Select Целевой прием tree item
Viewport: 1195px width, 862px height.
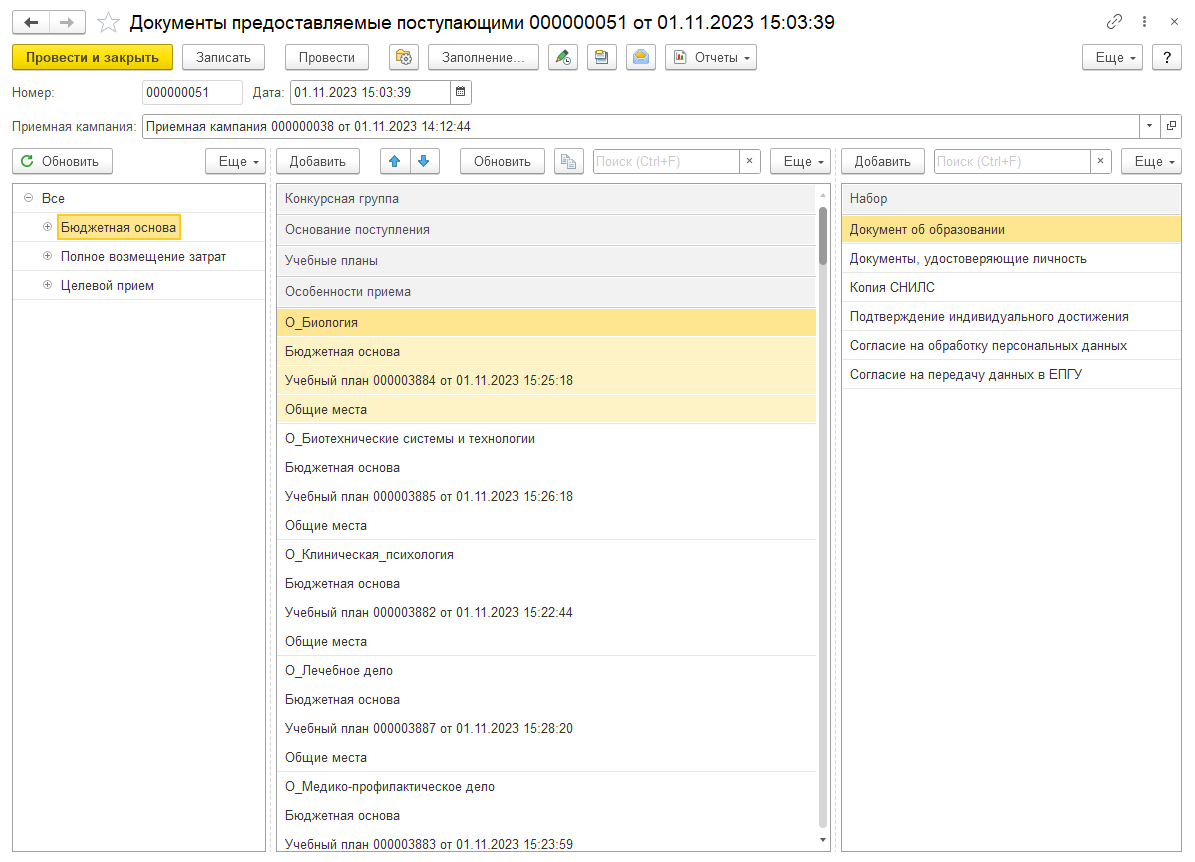(107, 285)
